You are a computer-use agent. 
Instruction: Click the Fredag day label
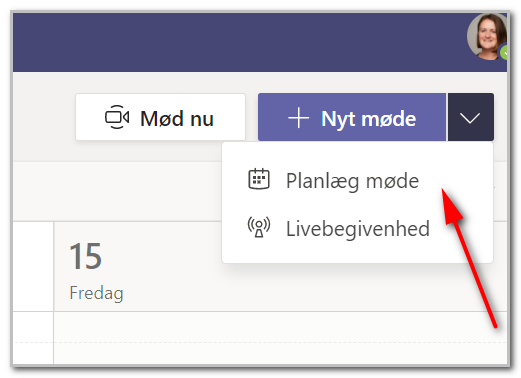tap(96, 294)
